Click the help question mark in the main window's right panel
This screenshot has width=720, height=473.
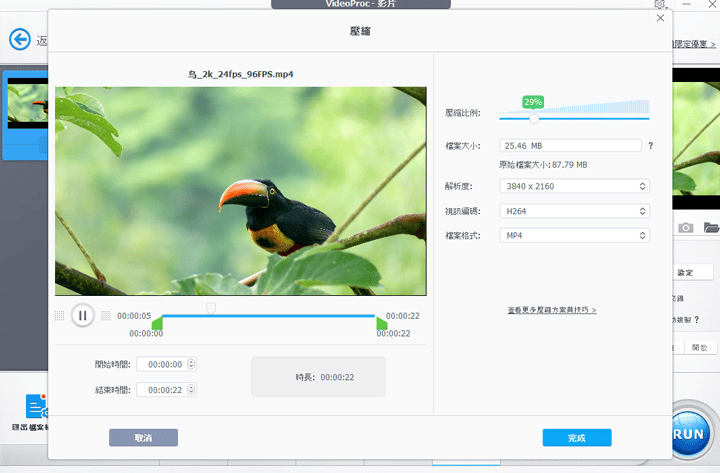click(x=697, y=319)
